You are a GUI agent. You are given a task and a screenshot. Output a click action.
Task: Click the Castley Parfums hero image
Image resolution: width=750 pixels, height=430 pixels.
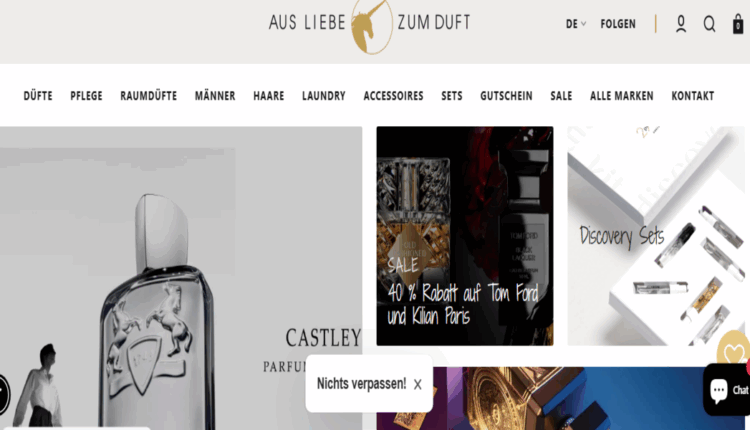coord(181,277)
